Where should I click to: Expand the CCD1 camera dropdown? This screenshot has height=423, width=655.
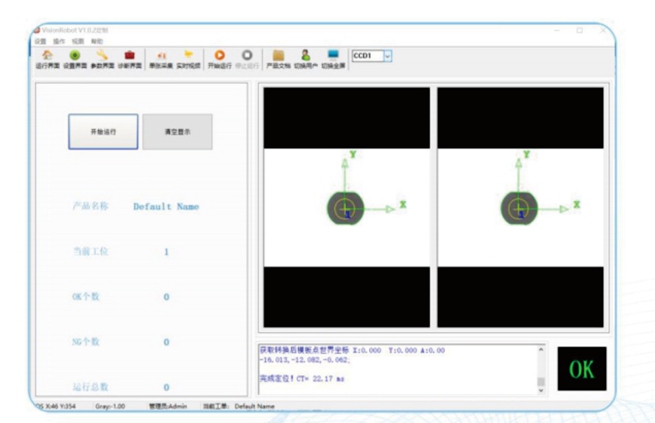388,56
